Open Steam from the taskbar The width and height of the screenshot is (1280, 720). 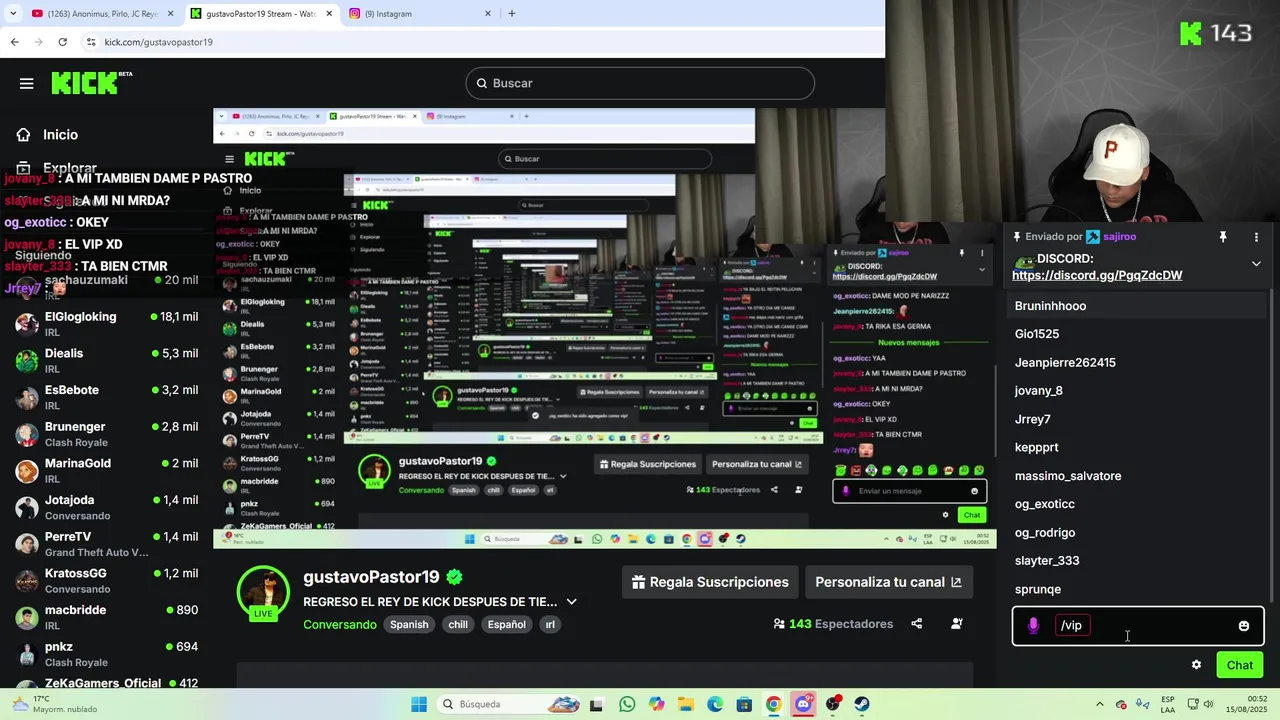[861, 704]
